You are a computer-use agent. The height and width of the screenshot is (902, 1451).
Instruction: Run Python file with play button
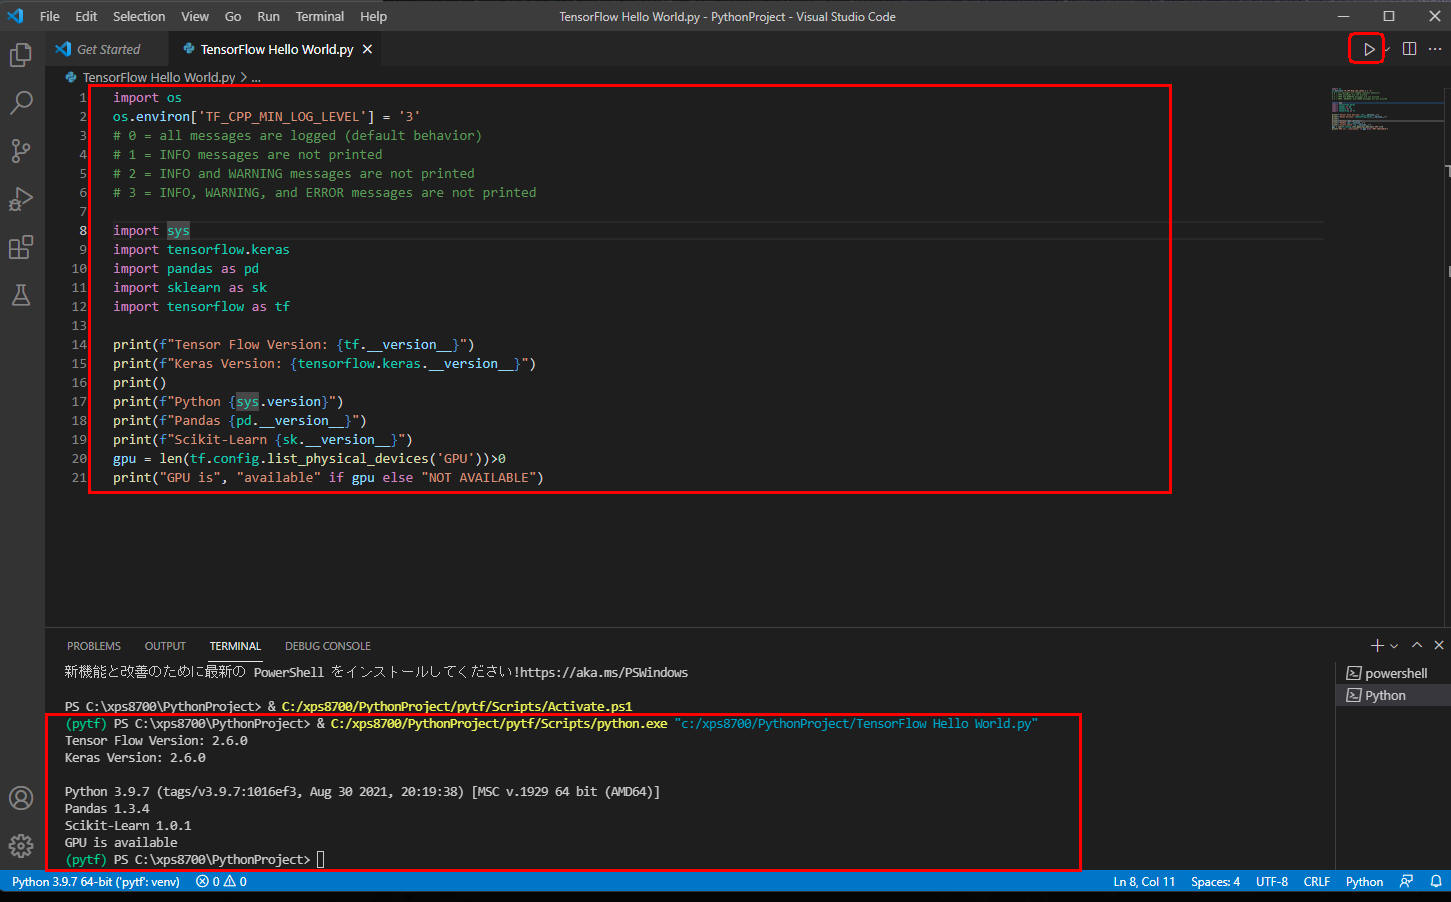click(x=1368, y=49)
